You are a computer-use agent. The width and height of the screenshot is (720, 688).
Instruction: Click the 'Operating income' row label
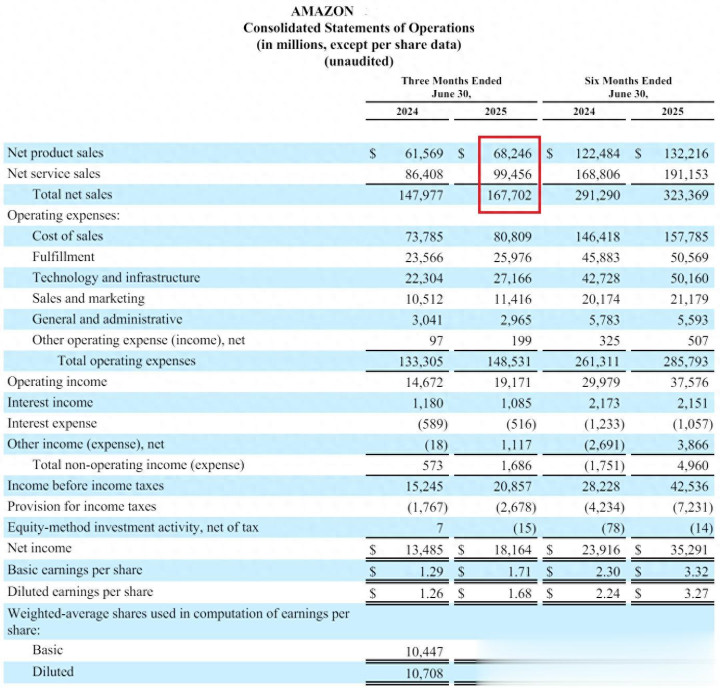pos(57,382)
